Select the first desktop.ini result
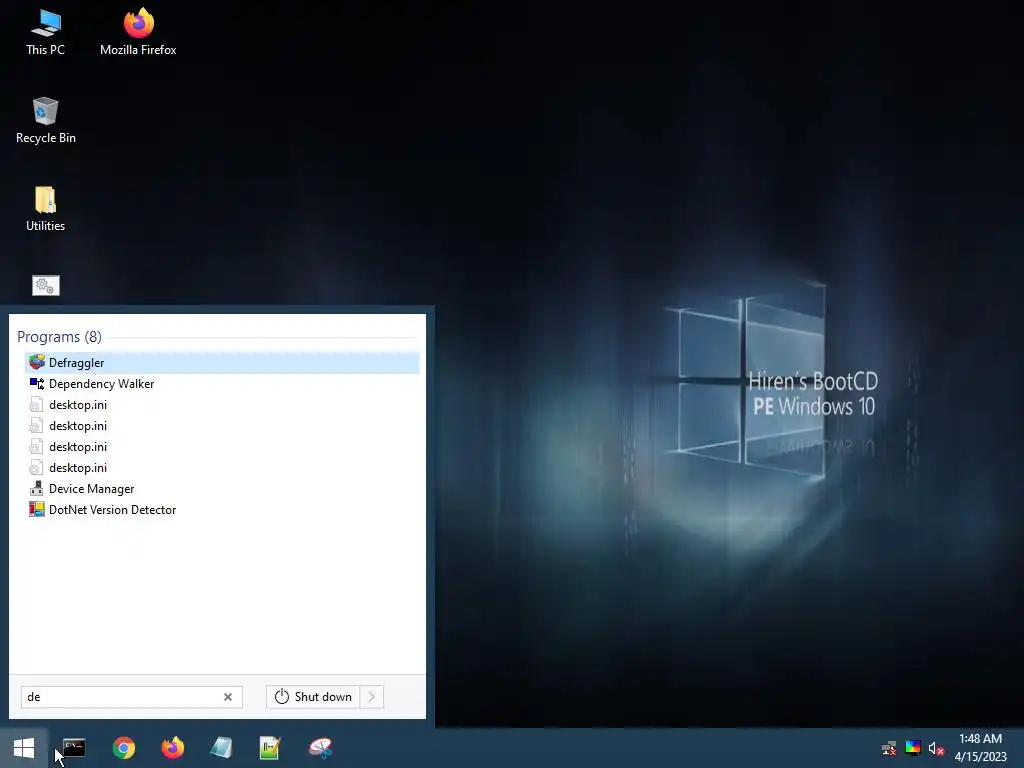 pyautogui.click(x=222, y=404)
